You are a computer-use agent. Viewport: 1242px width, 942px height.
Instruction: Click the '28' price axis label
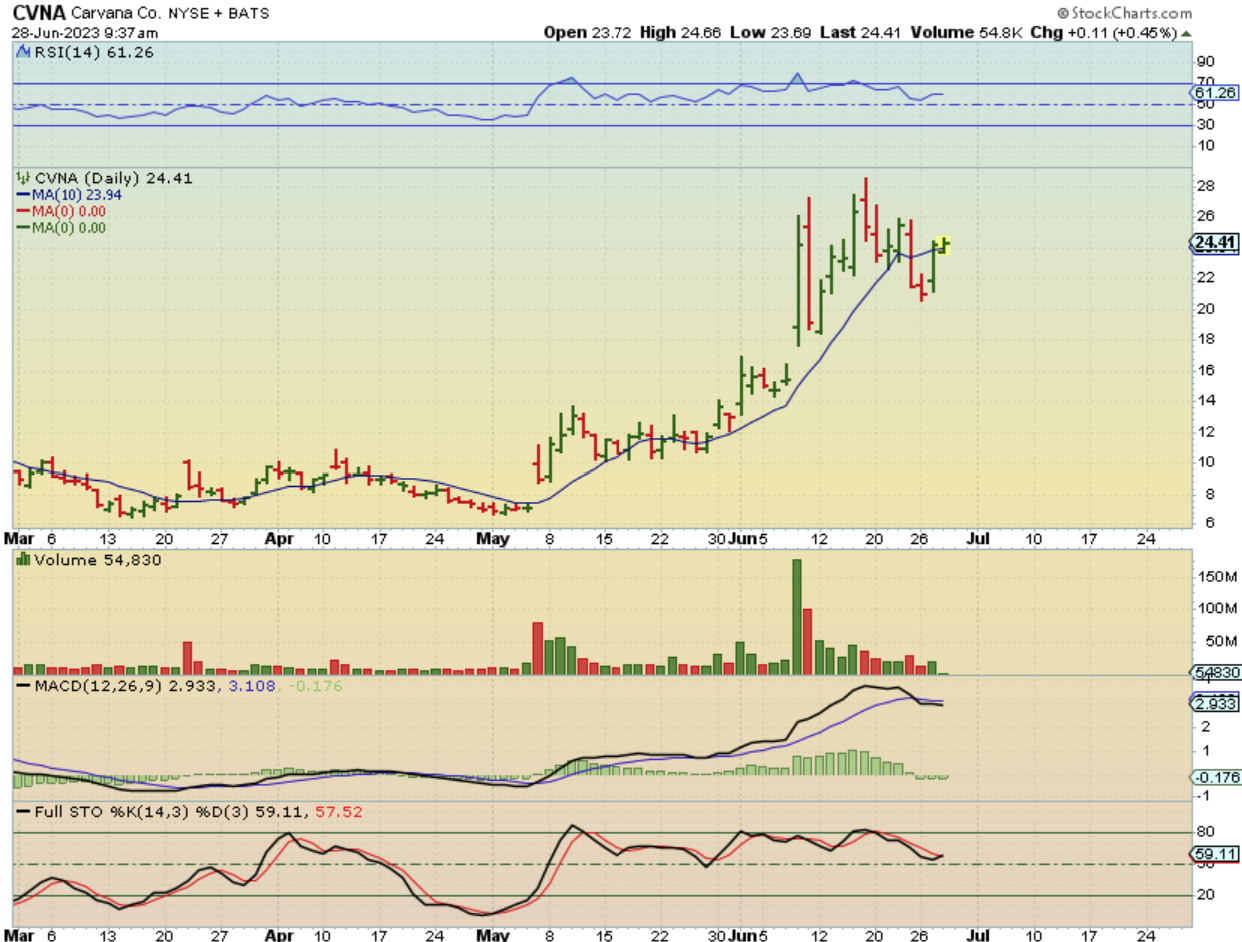[x=1206, y=185]
